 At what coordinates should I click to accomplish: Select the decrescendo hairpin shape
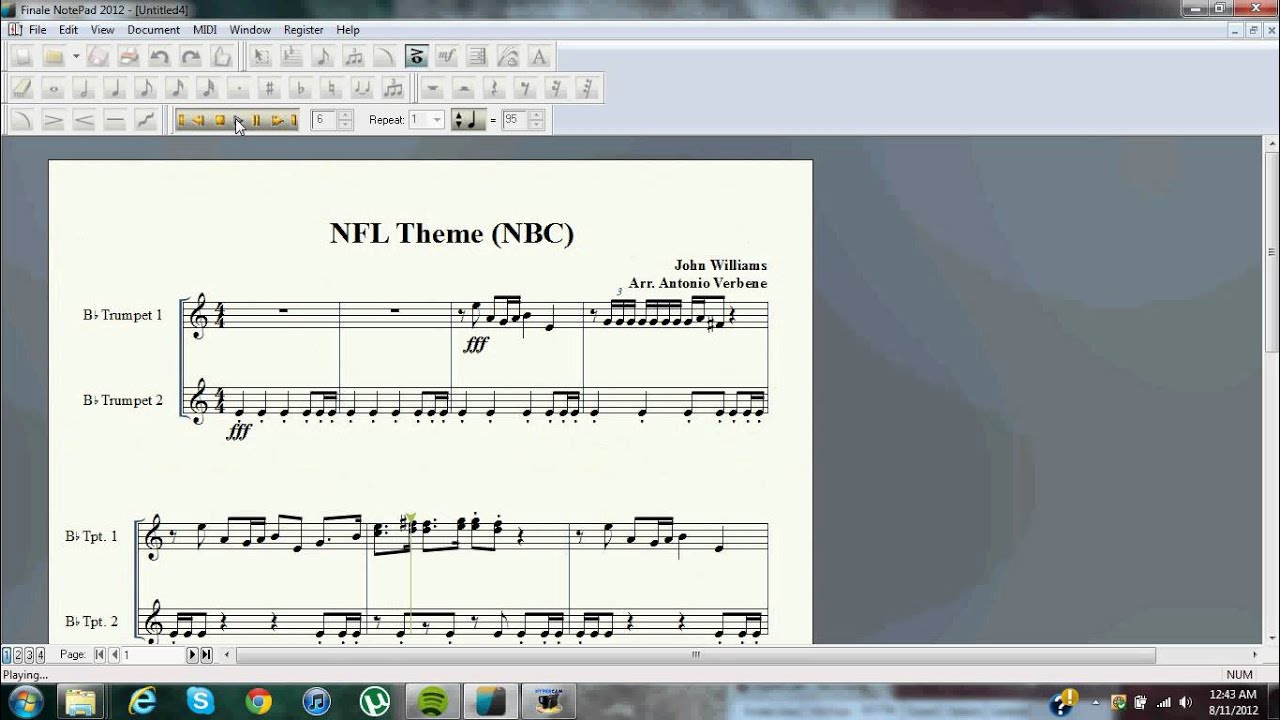click(x=53, y=120)
